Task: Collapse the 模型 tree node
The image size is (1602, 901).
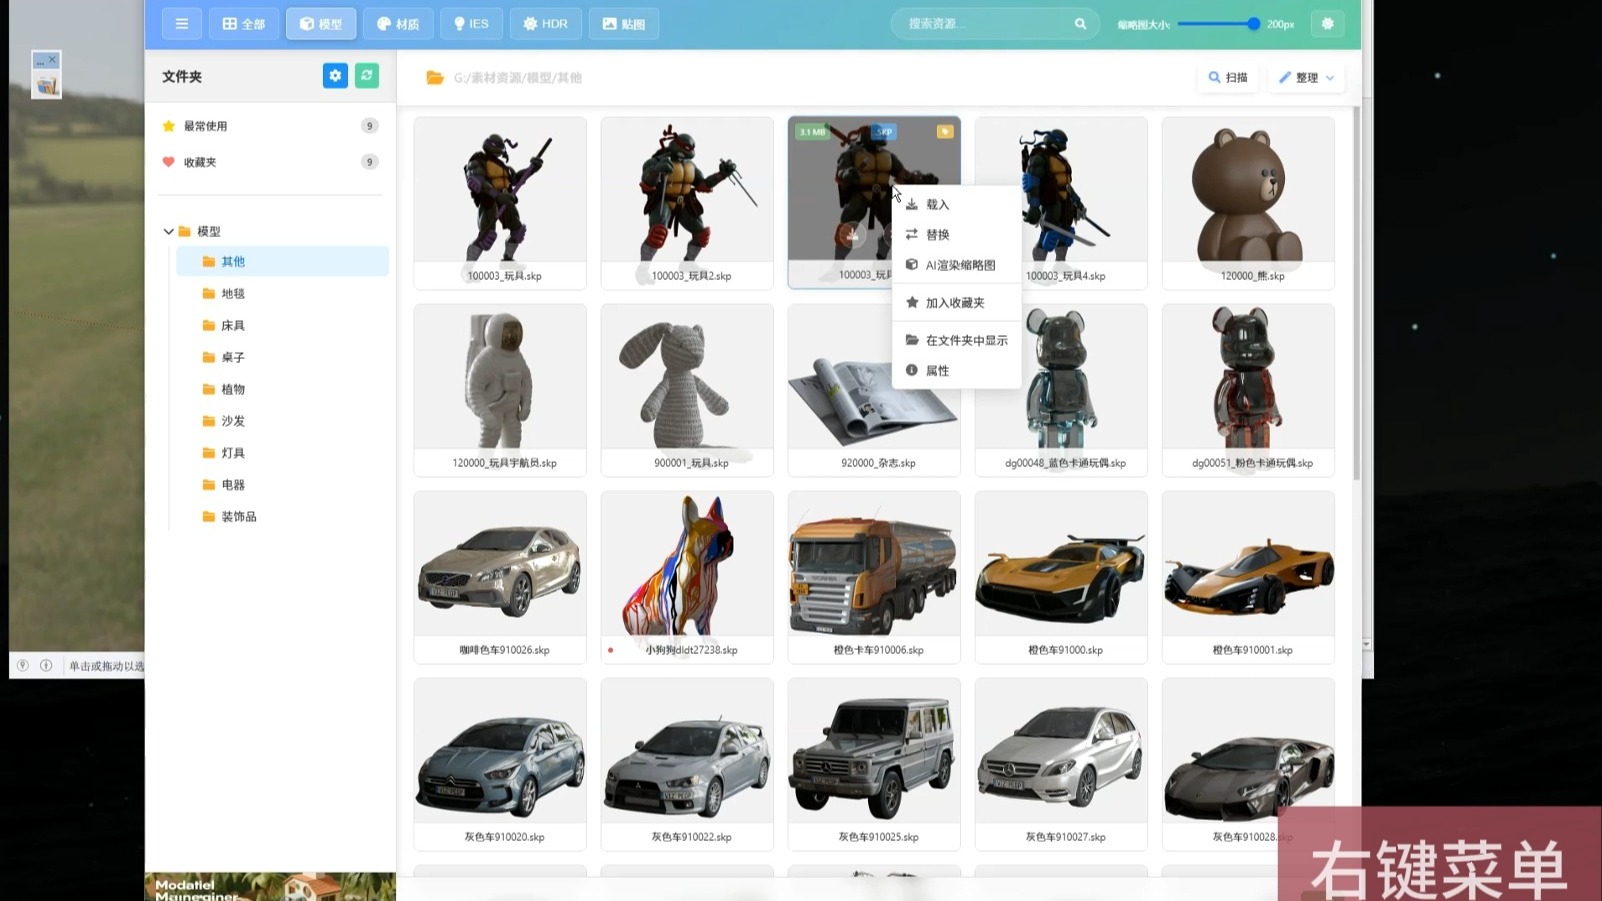Action: [x=169, y=231]
